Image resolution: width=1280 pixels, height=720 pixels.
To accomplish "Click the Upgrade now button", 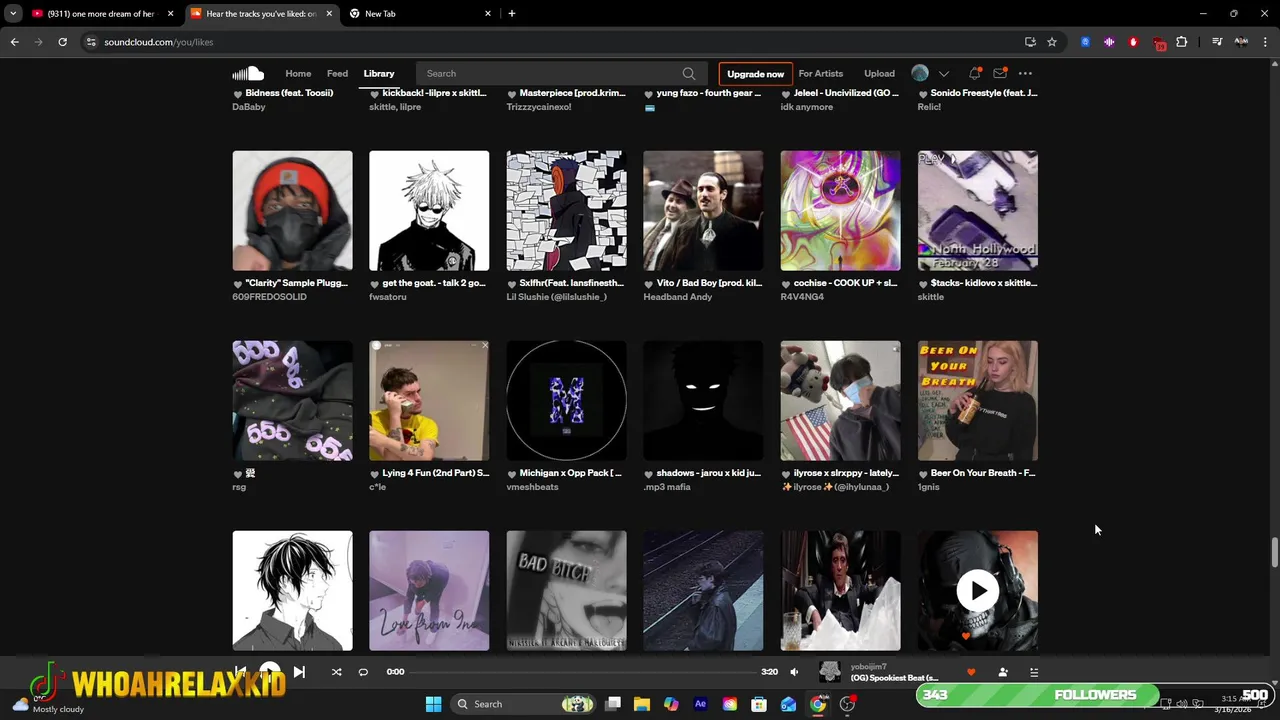I will (755, 74).
